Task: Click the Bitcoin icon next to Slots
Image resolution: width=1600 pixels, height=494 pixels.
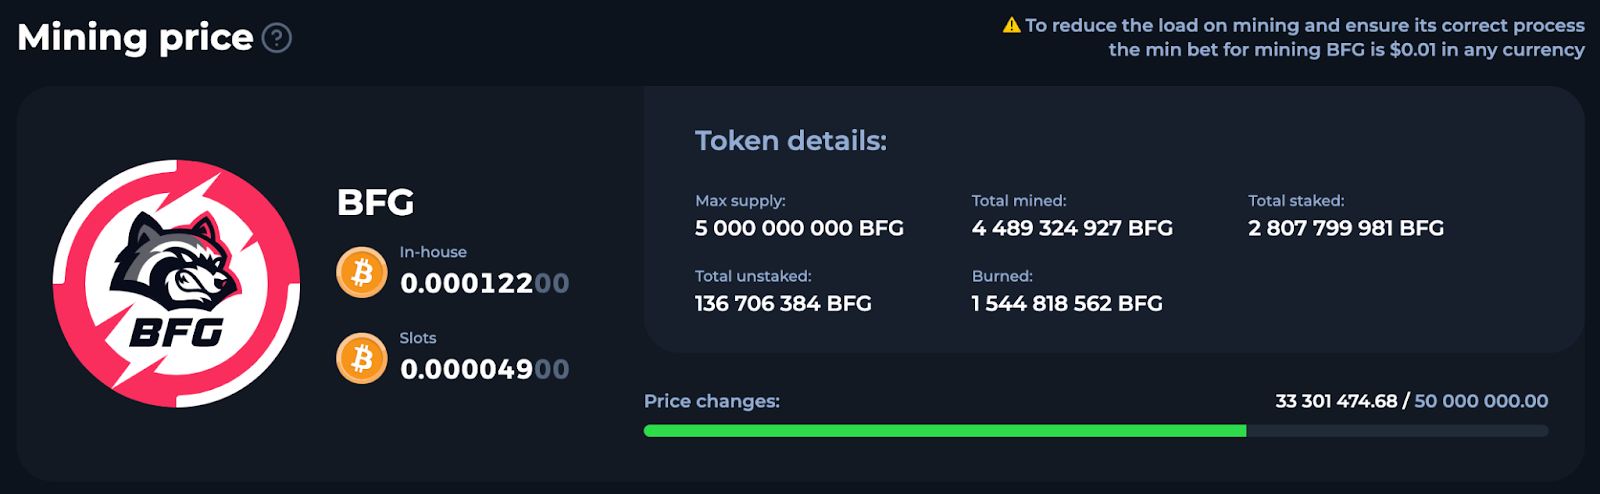Action: point(361,358)
